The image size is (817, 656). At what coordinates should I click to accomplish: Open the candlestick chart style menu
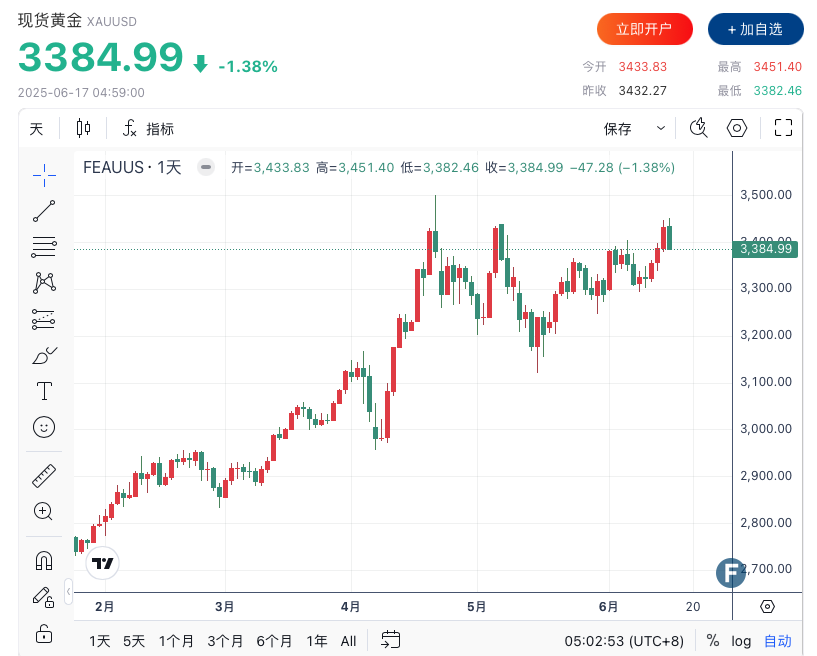83,128
